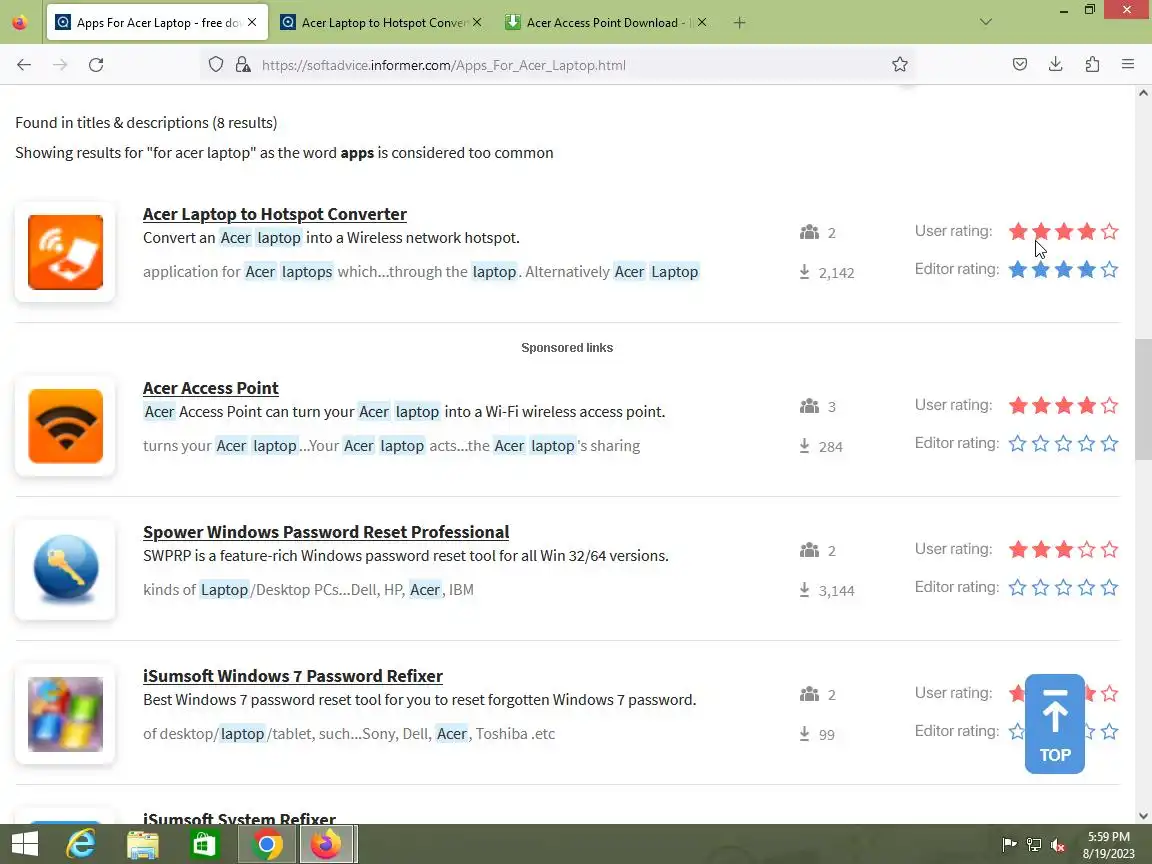This screenshot has height=864, width=1152.
Task: Rate Acer Hotspot Converter five stars (user rating)
Action: [x=1109, y=231]
